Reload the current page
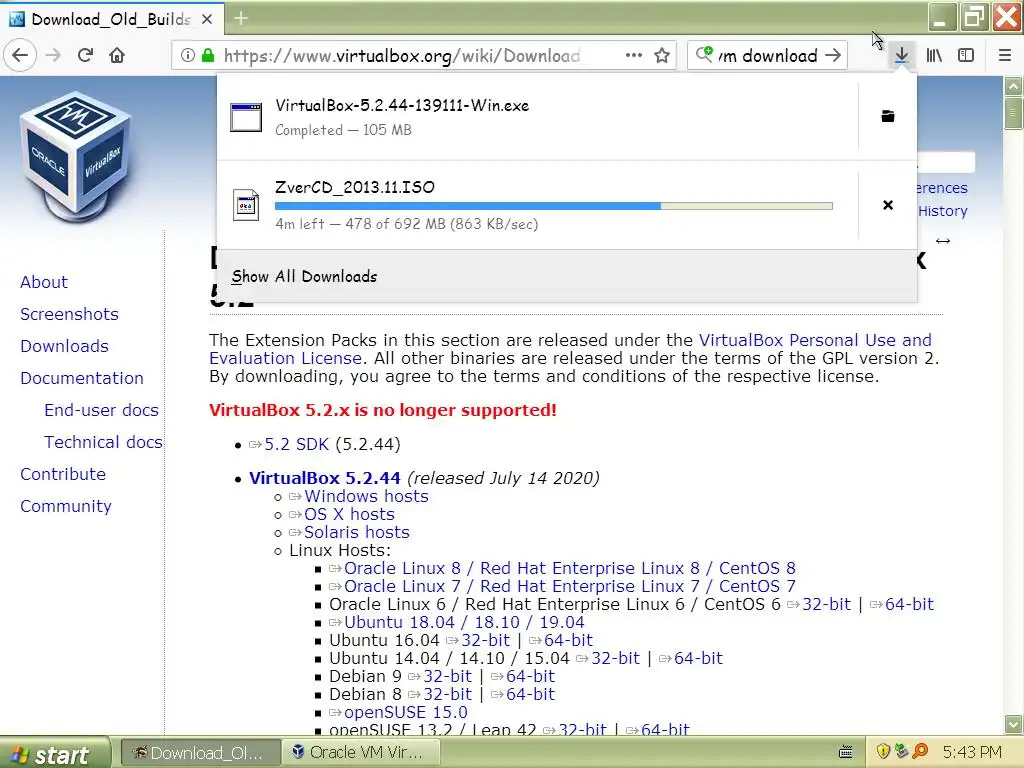This screenshot has height=768, width=1024. 86,55
